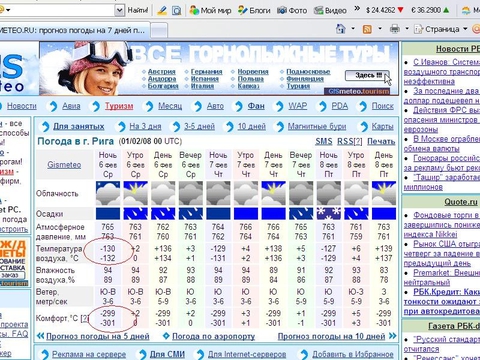Select the 10 дней forecast tab
Image resolution: width=480 pixels, height=360 pixels.
pyautogui.click(x=252, y=127)
